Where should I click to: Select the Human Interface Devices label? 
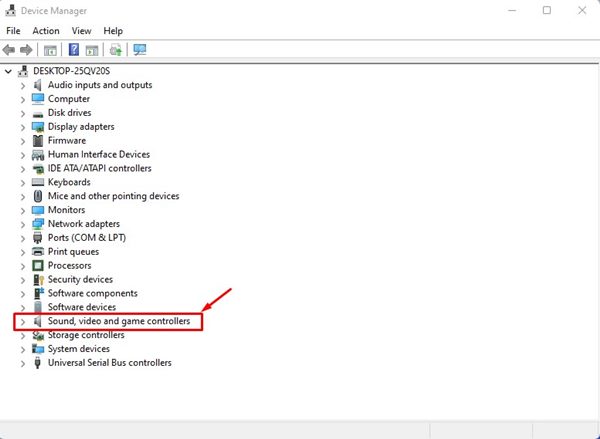(99, 155)
